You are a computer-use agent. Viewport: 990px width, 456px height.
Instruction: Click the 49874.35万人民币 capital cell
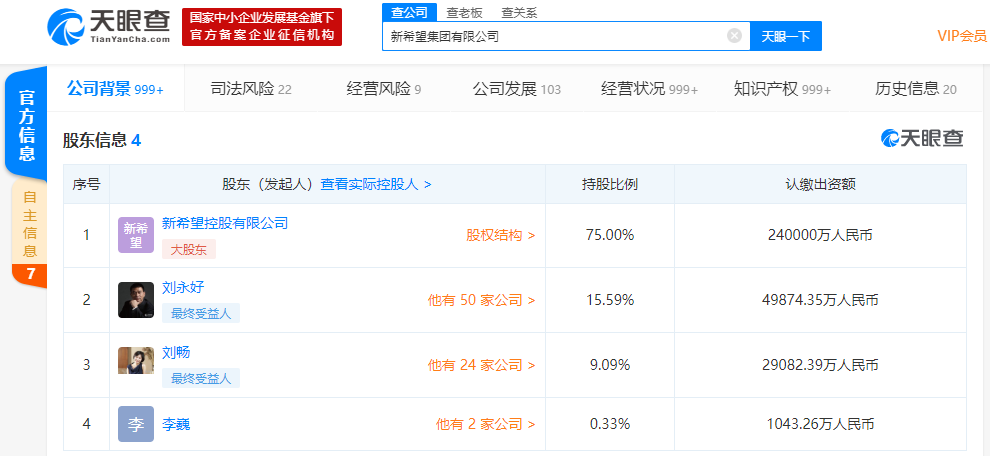point(820,300)
